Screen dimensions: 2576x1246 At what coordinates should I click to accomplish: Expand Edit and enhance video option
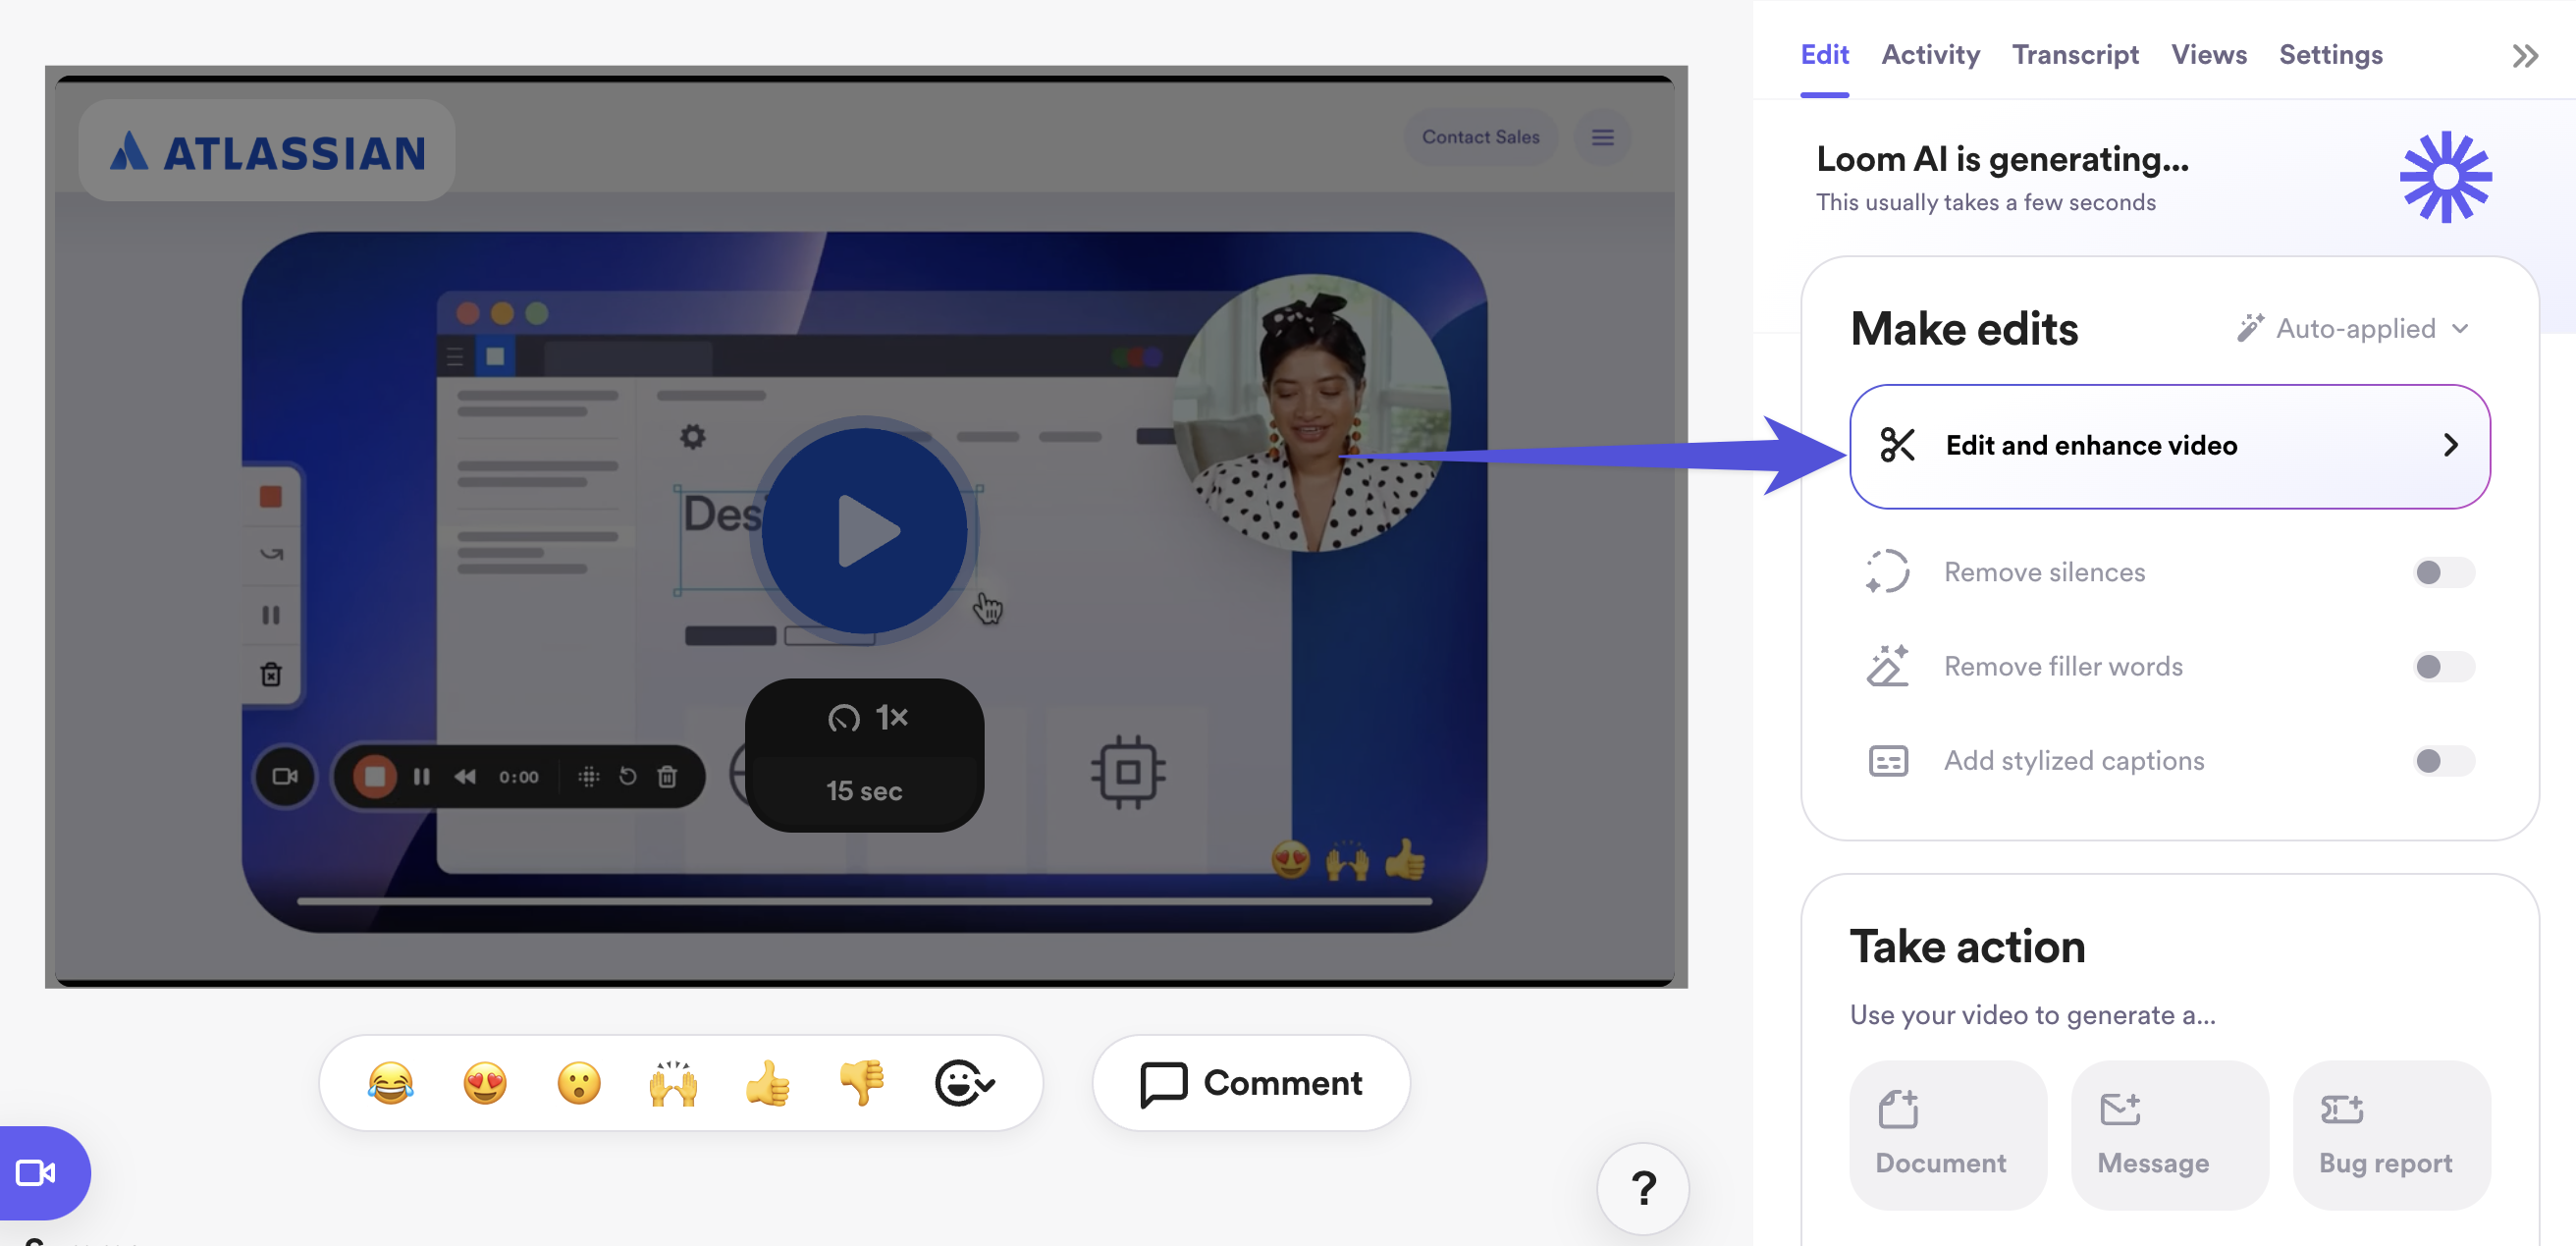(2169, 446)
